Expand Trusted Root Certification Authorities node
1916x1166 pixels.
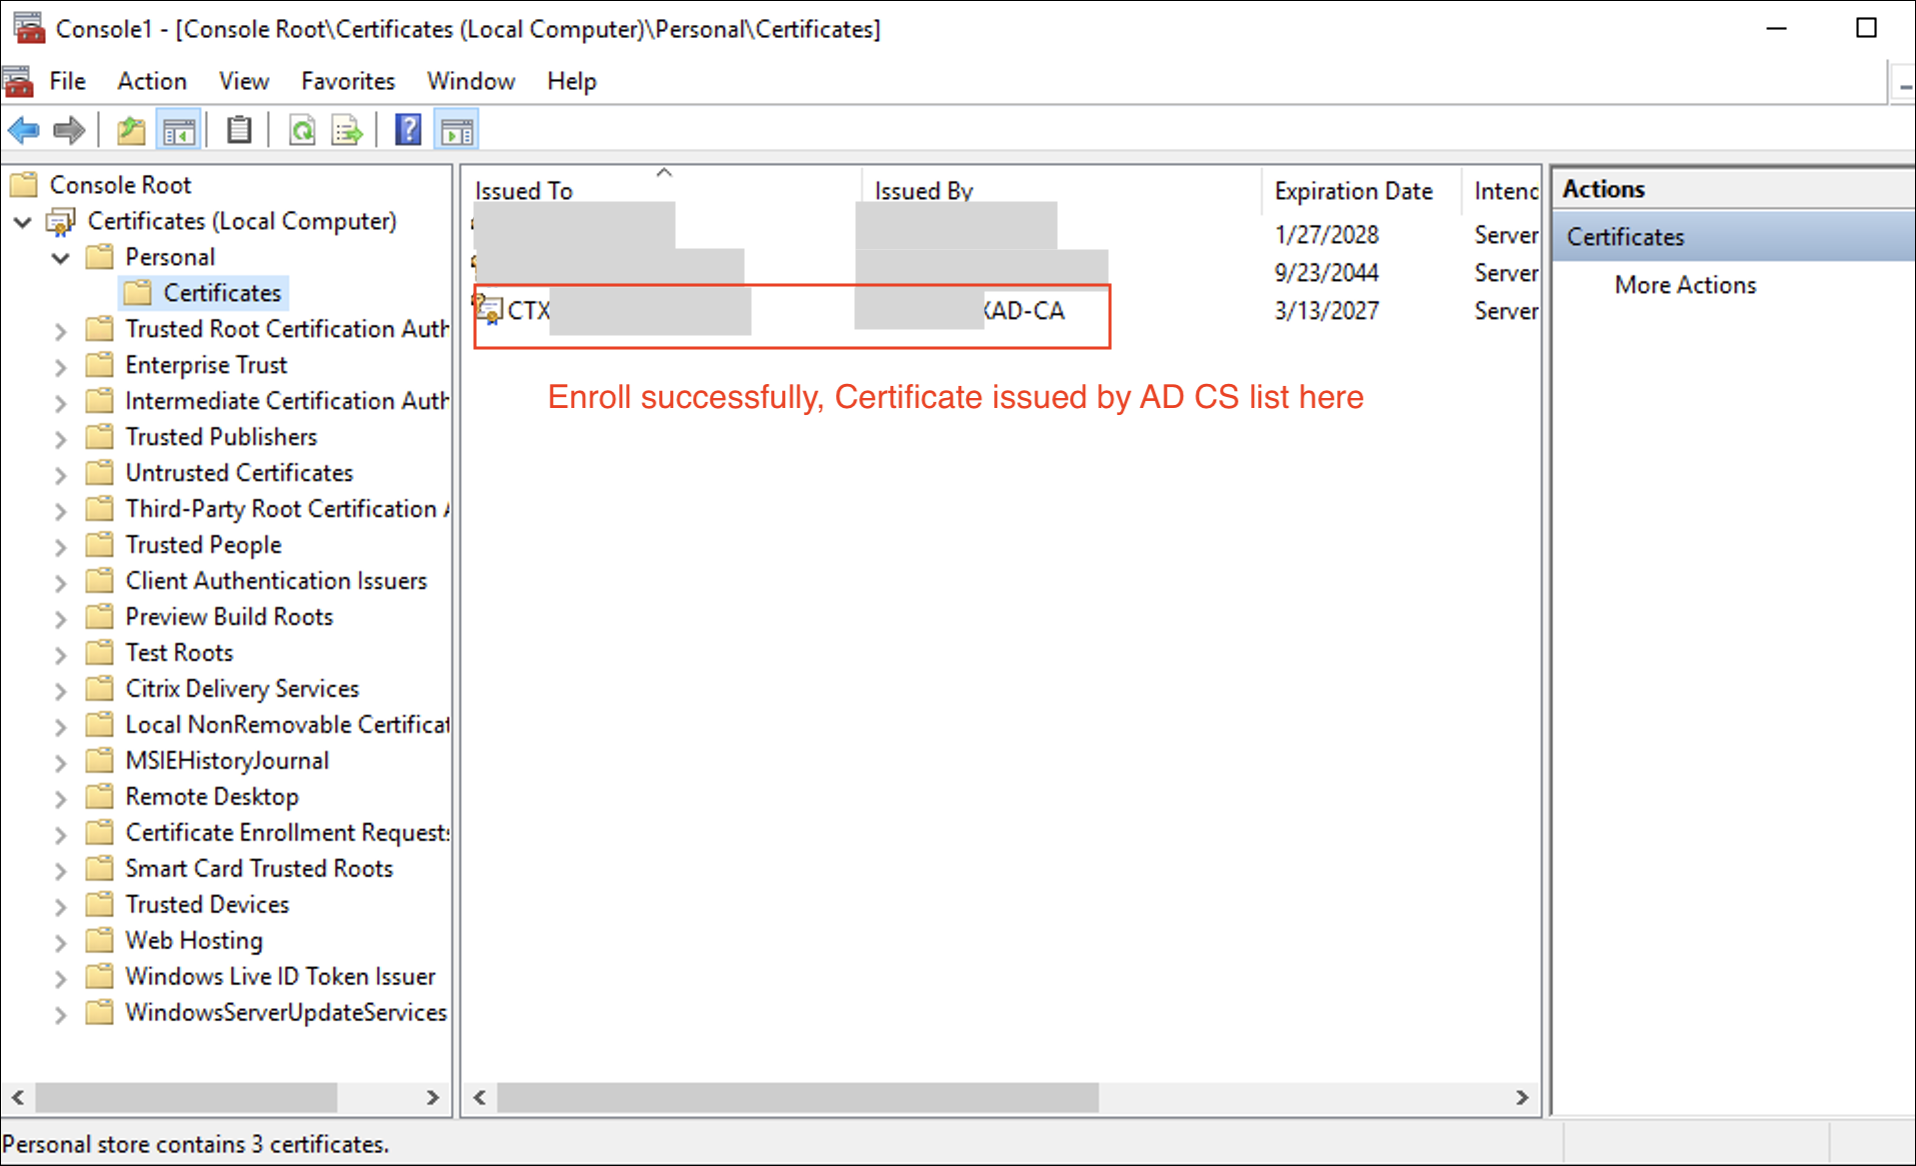[x=61, y=330]
